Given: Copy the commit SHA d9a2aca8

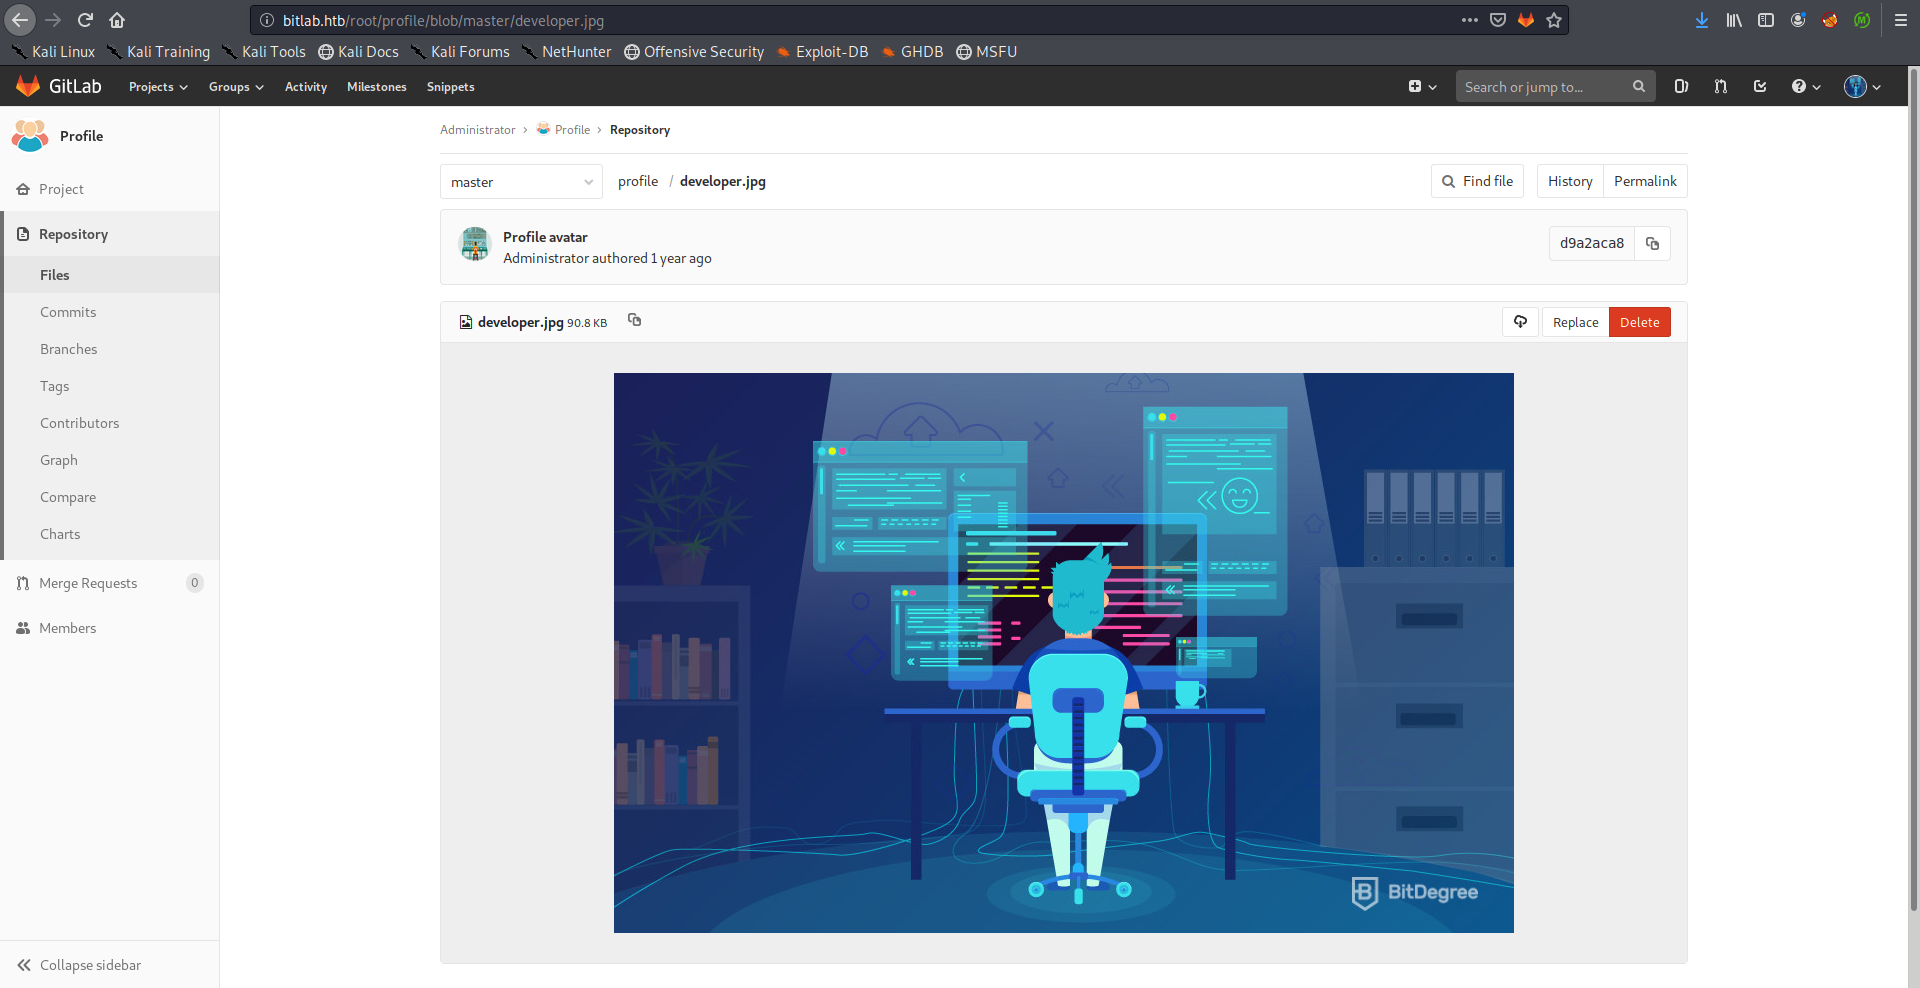Looking at the screenshot, I should 1652,244.
